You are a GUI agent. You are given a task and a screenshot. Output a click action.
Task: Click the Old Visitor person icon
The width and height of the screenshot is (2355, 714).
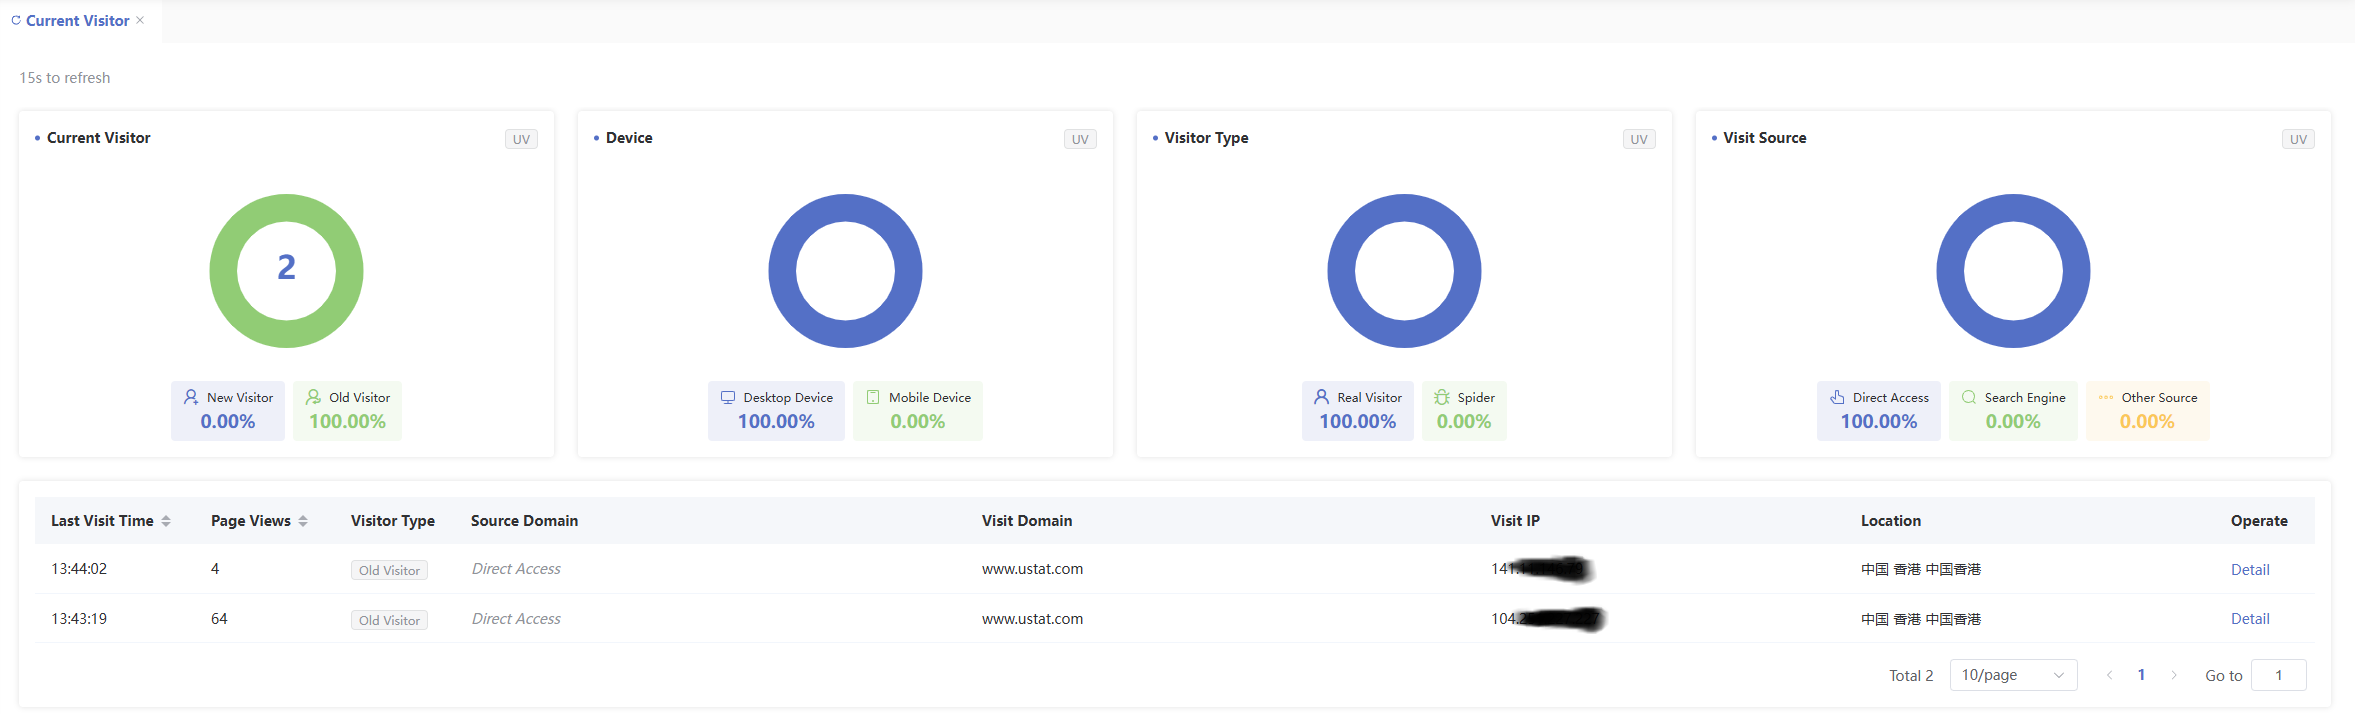coord(313,397)
